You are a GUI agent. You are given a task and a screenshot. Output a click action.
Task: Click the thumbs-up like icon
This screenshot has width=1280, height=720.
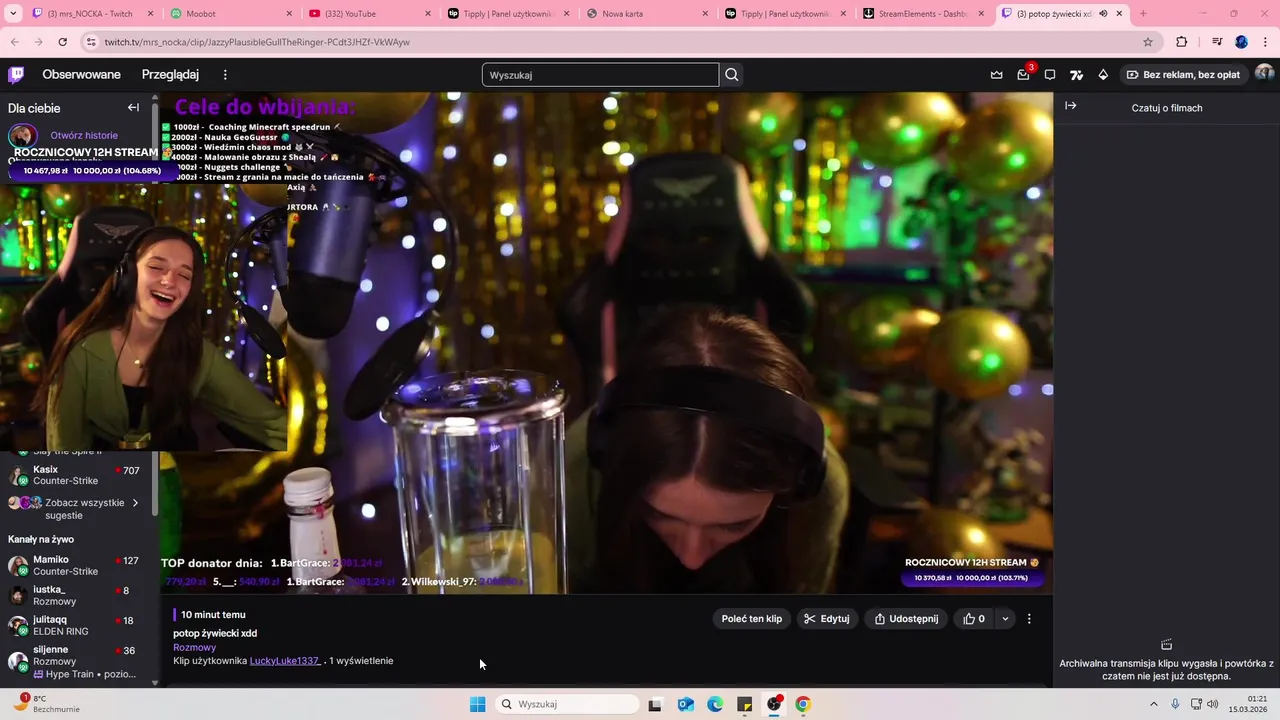pyautogui.click(x=969, y=619)
